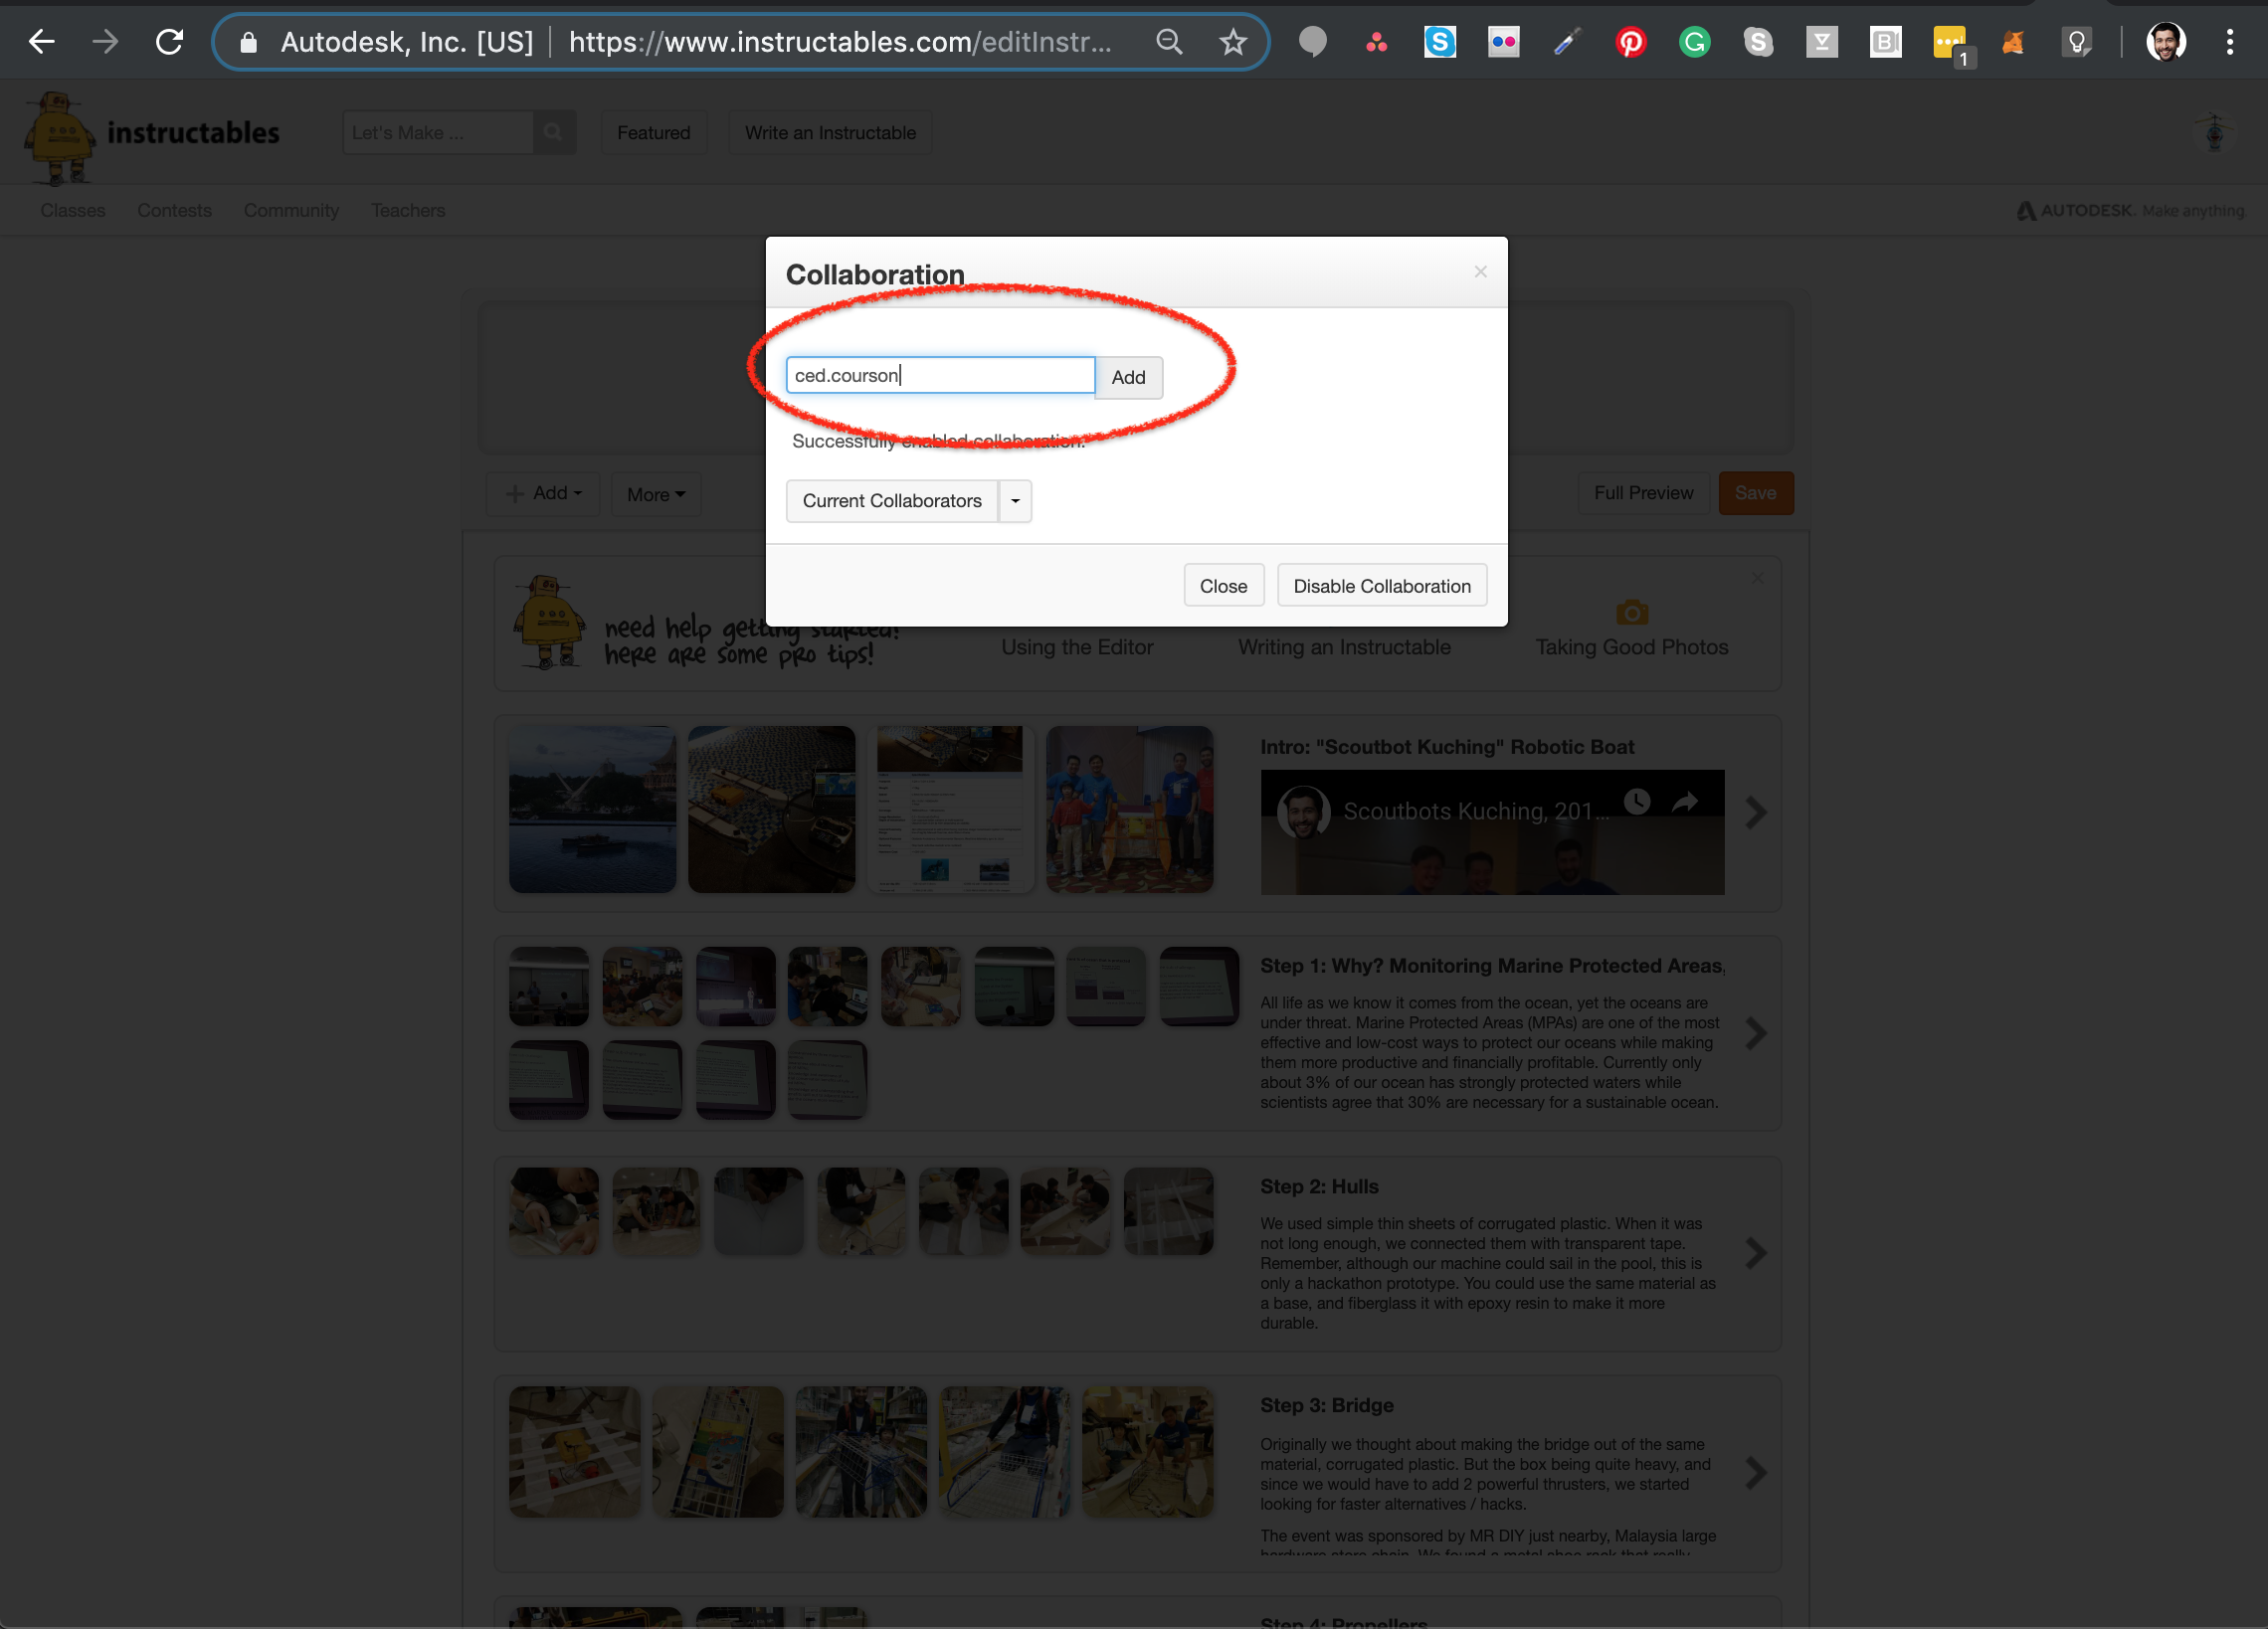
Task: Click Disable Collaboration button
Action: coord(1382,586)
